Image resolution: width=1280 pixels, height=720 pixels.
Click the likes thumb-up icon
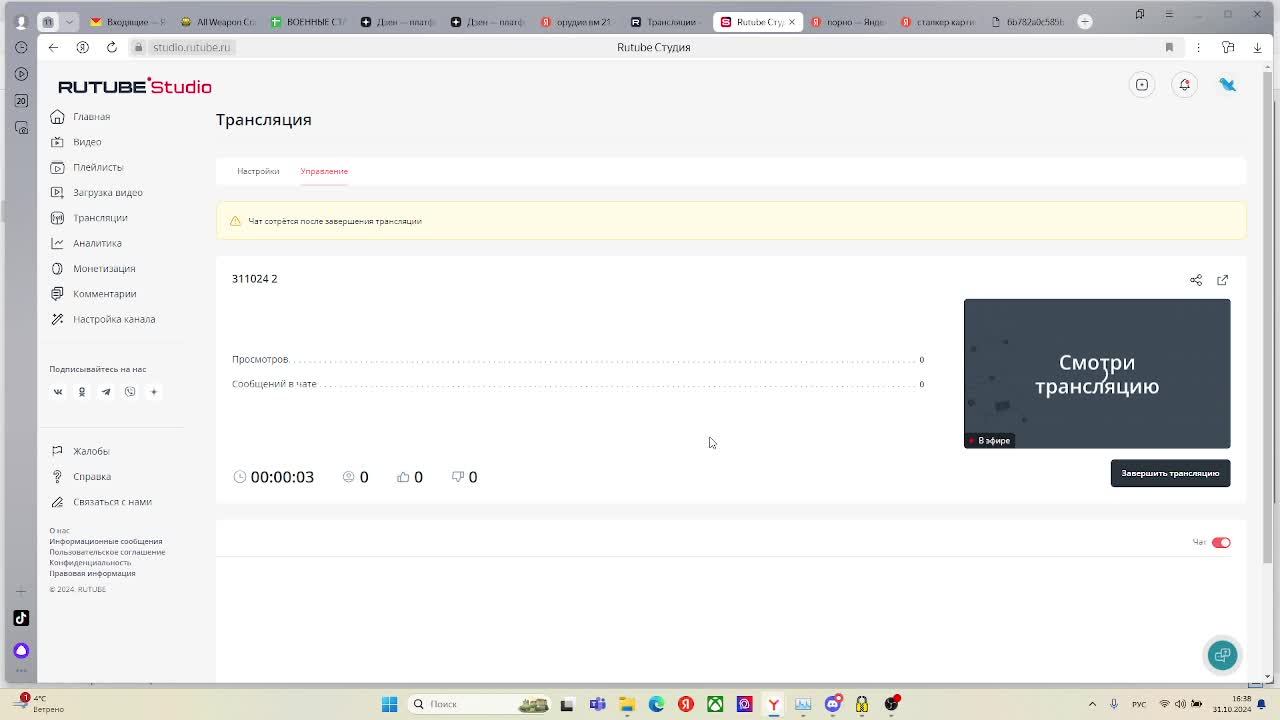pos(403,477)
